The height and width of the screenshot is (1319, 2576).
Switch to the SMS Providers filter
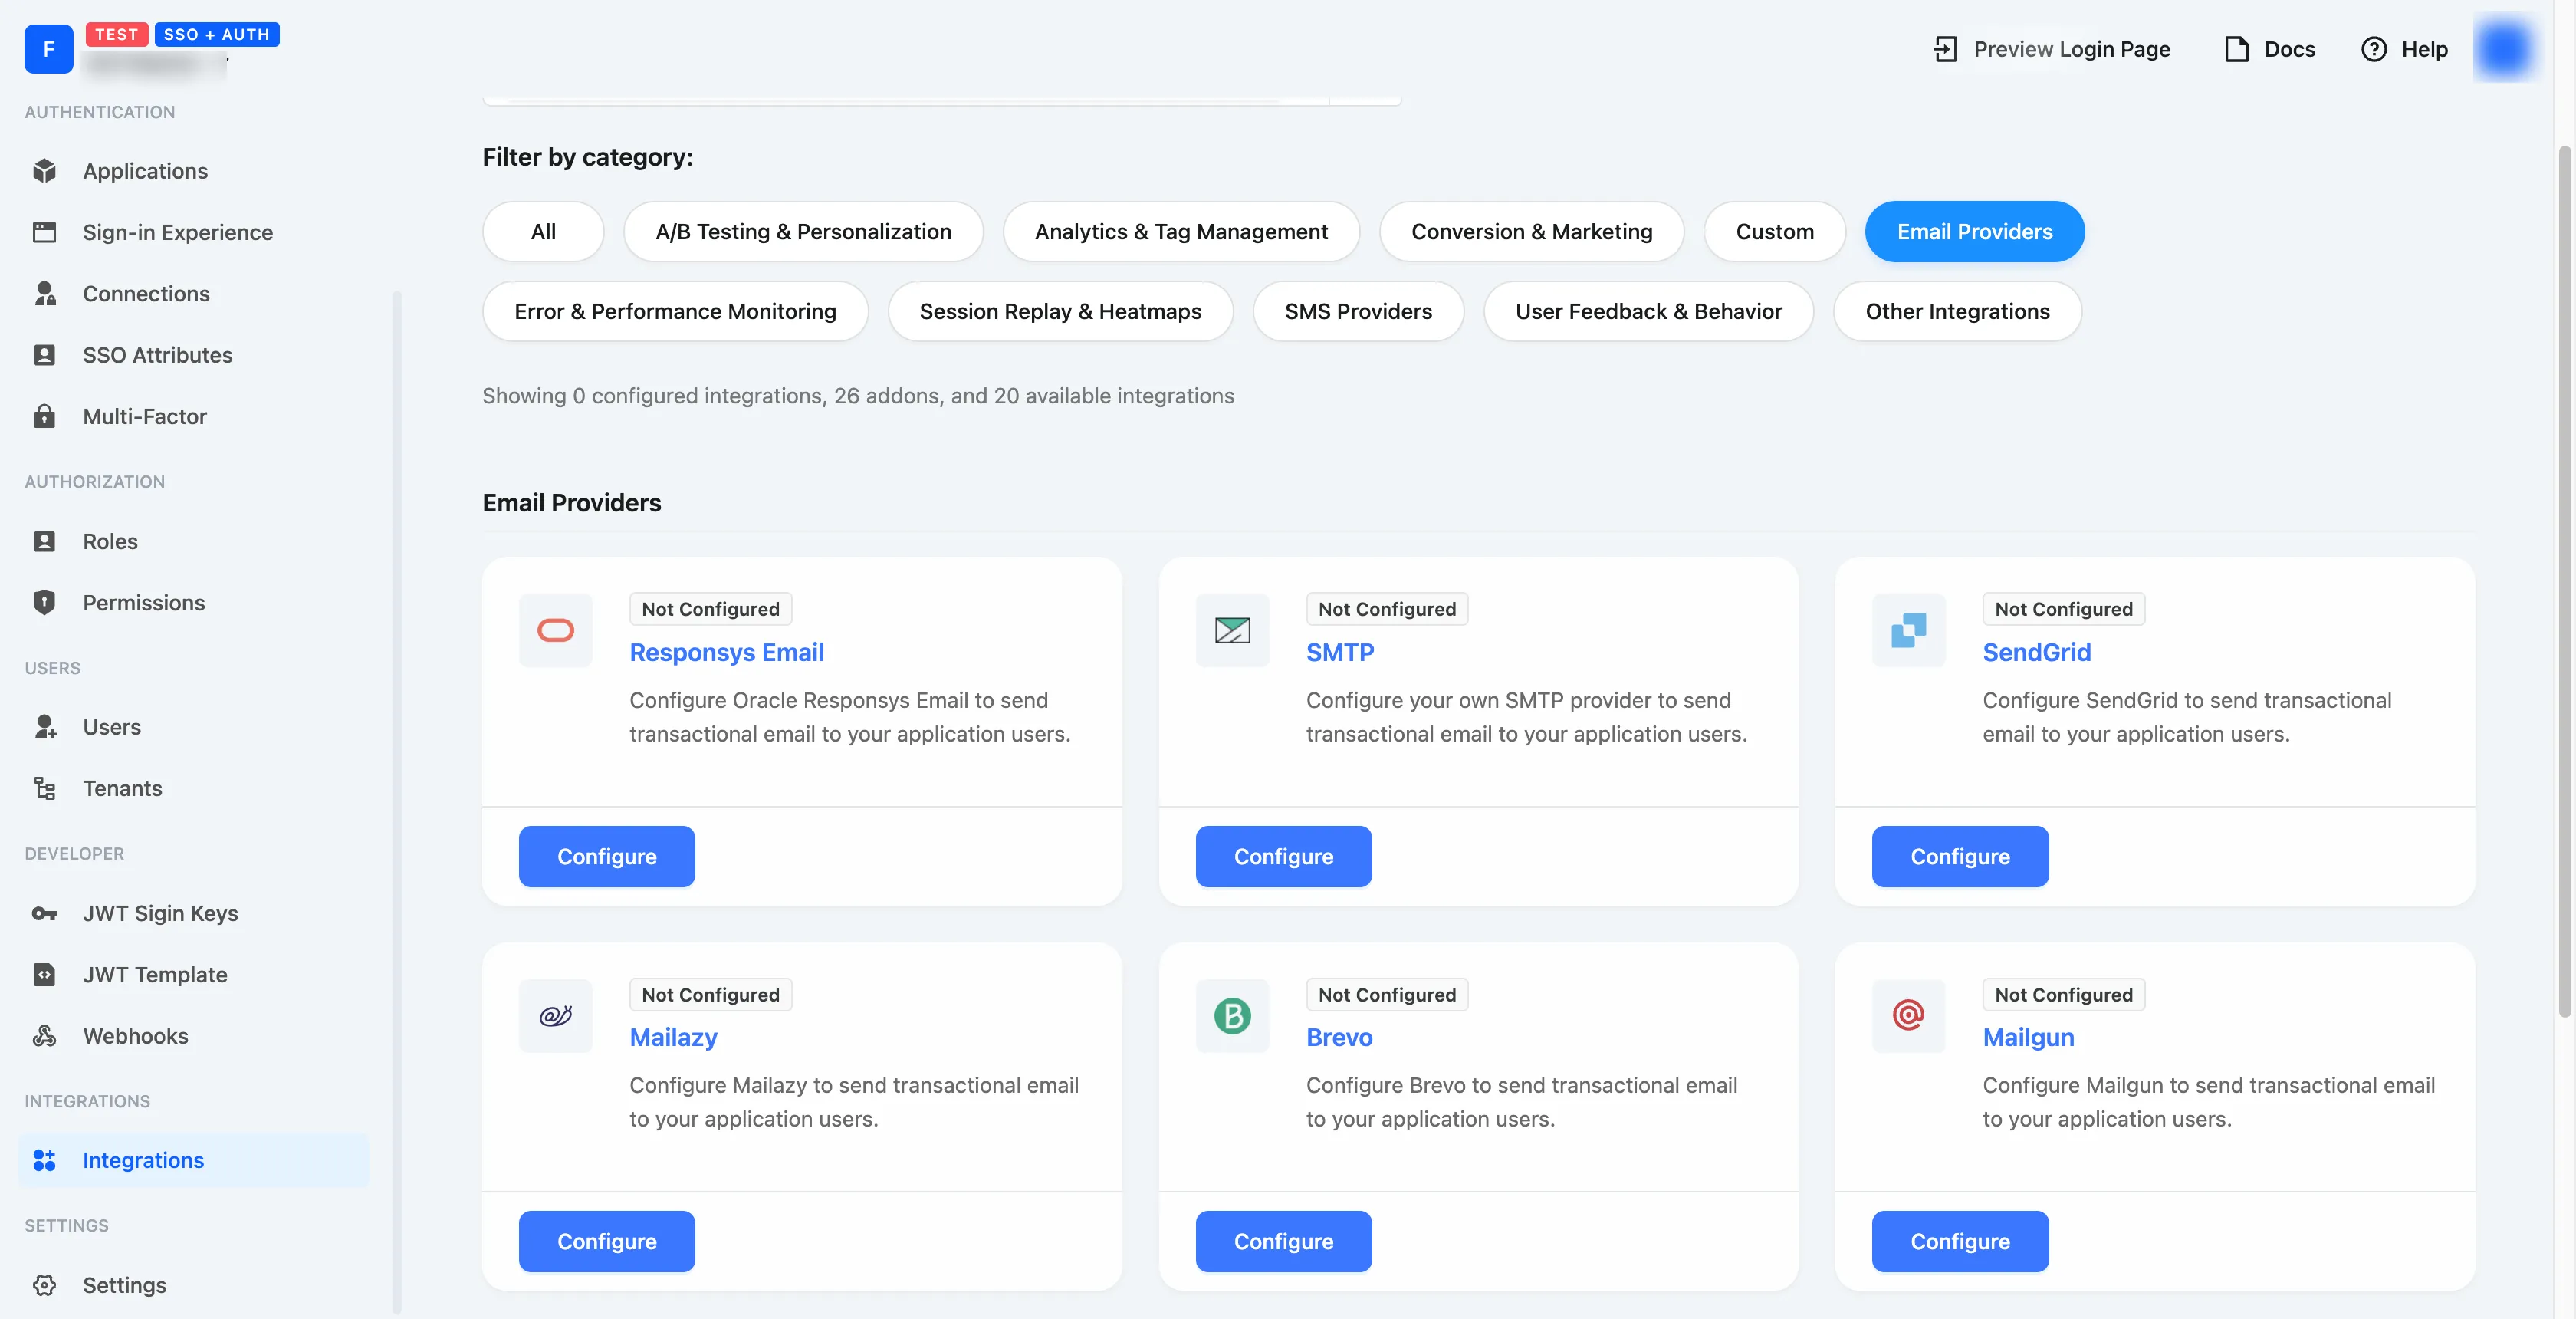(x=1358, y=311)
